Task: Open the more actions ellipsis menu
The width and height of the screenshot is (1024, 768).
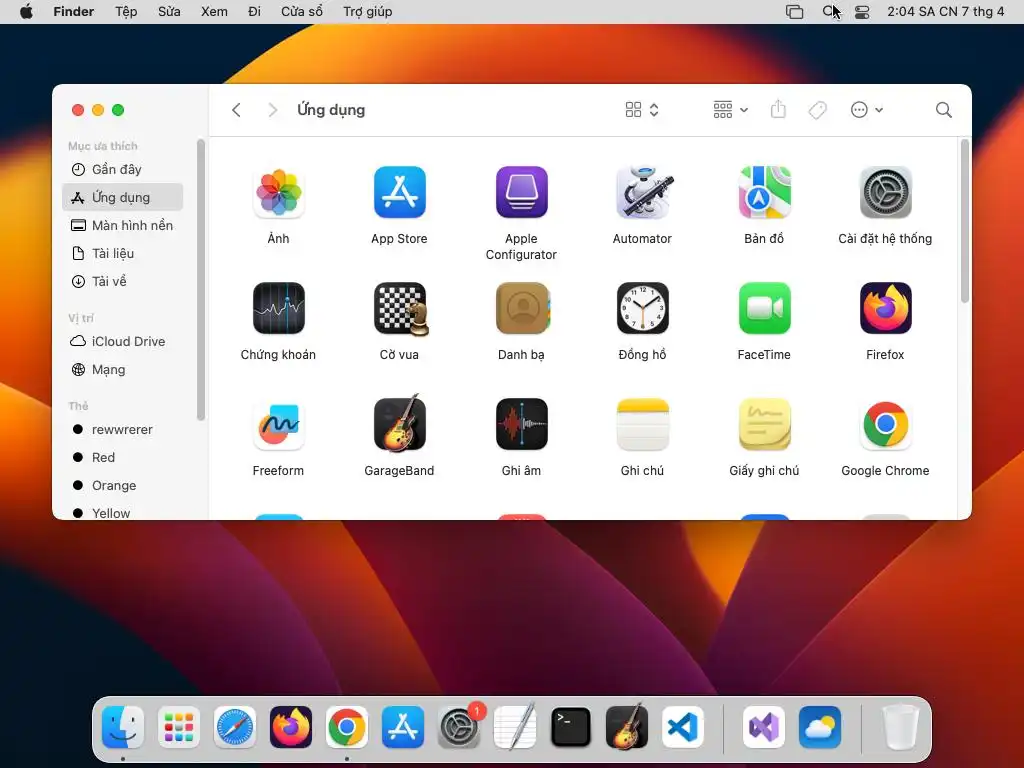Action: click(x=867, y=110)
